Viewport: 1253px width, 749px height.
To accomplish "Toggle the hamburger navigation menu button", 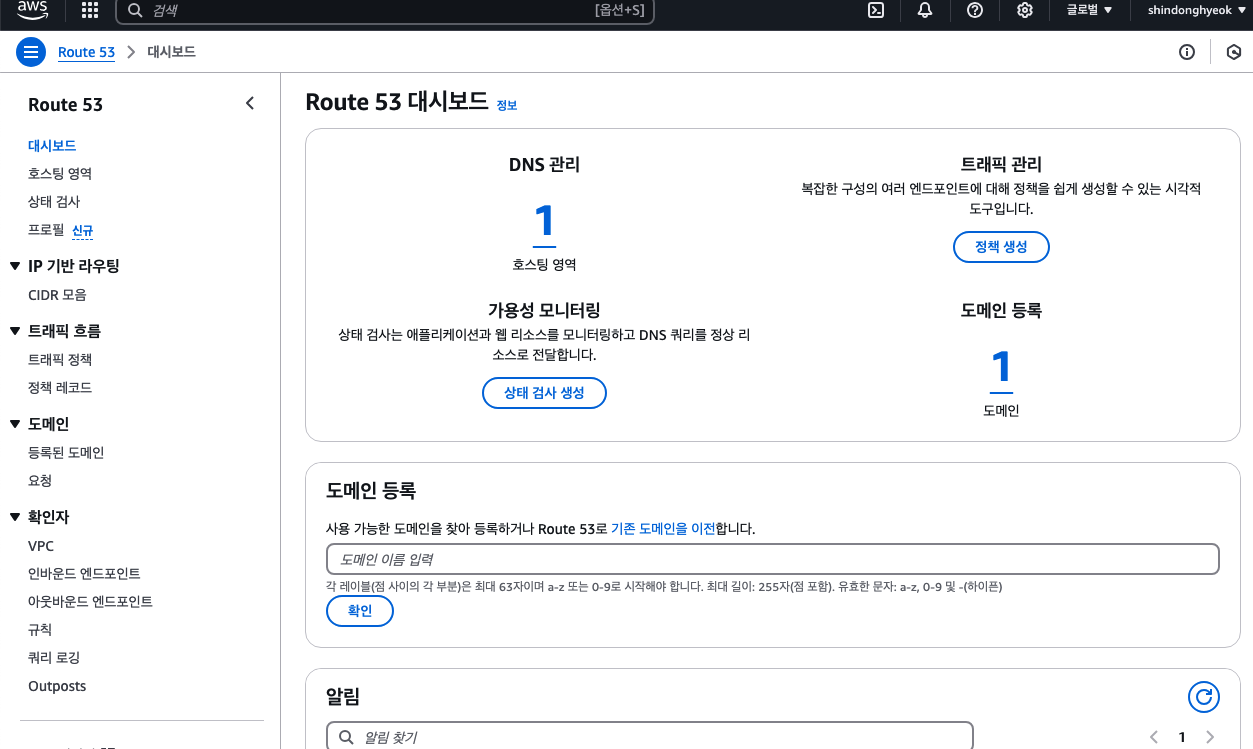I will click(x=31, y=52).
